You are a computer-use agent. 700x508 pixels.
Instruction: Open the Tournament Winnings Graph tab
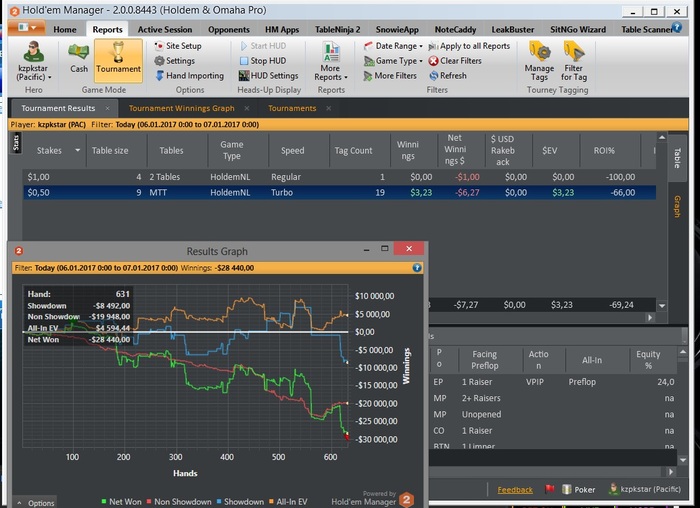[x=181, y=108]
